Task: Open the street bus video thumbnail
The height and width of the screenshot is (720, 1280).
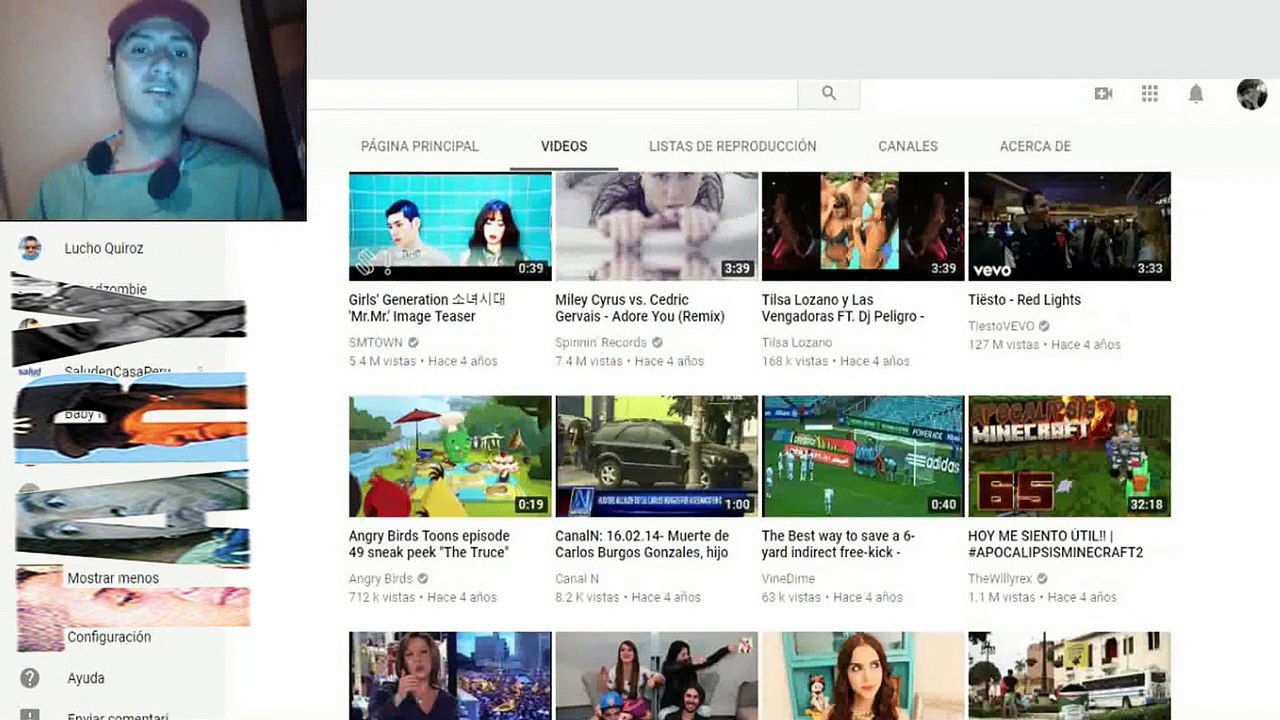Action: click(1069, 675)
